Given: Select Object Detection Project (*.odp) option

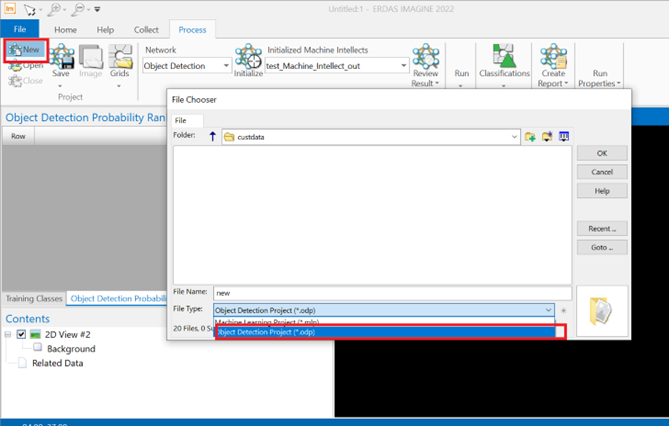Looking at the screenshot, I should pos(390,332).
